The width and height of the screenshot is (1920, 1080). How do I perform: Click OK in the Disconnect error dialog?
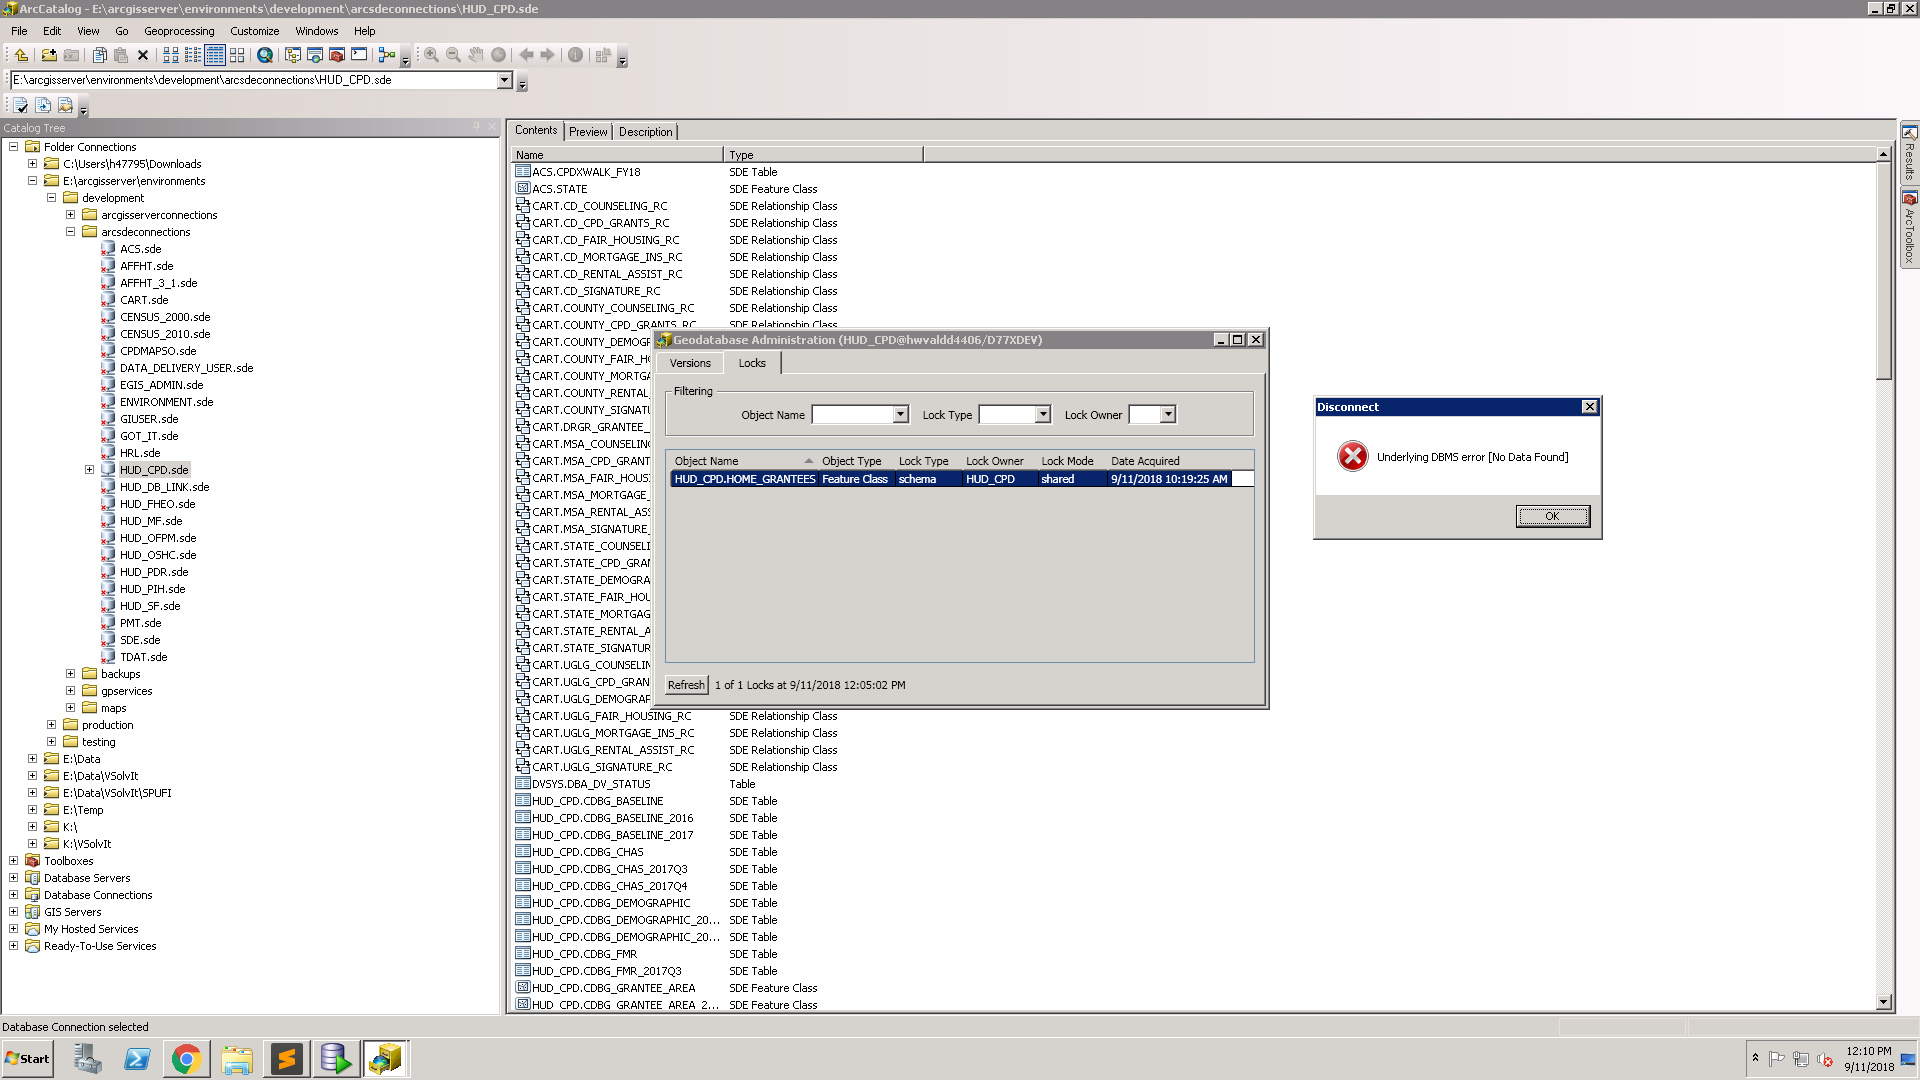[x=1552, y=517]
